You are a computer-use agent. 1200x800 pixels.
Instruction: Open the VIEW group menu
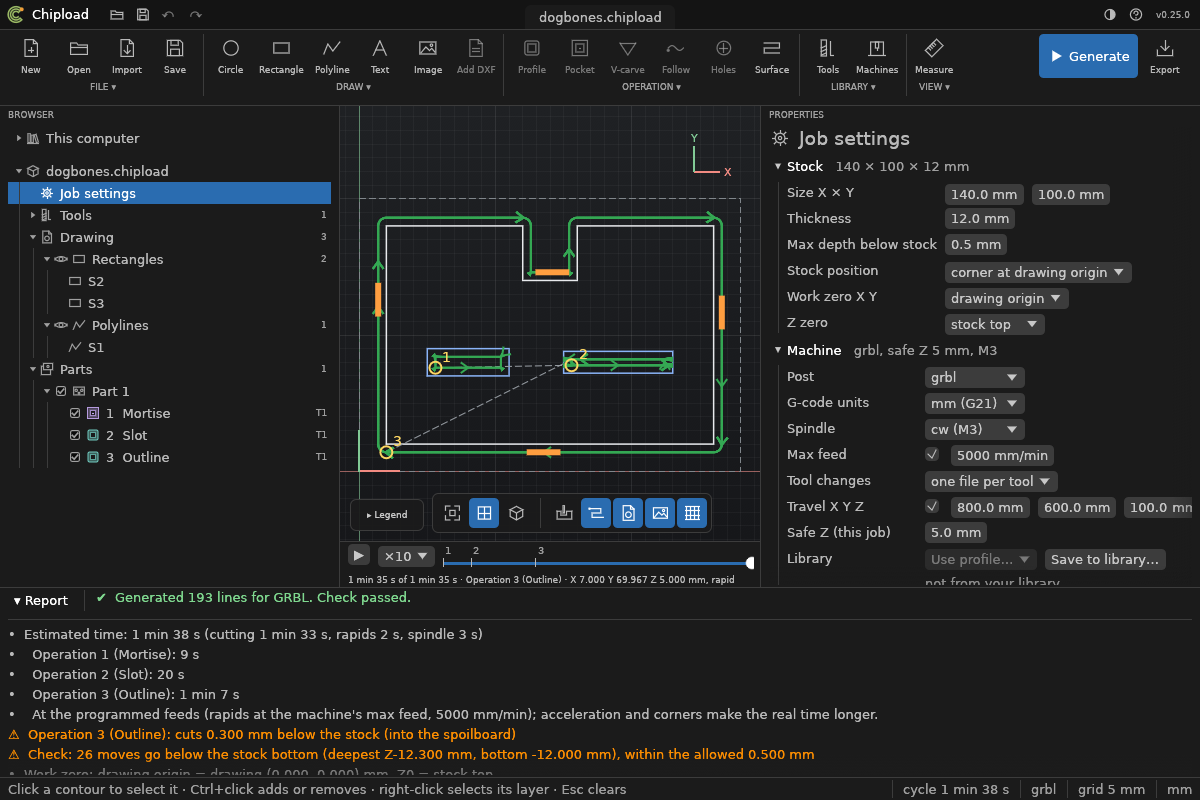[934, 87]
